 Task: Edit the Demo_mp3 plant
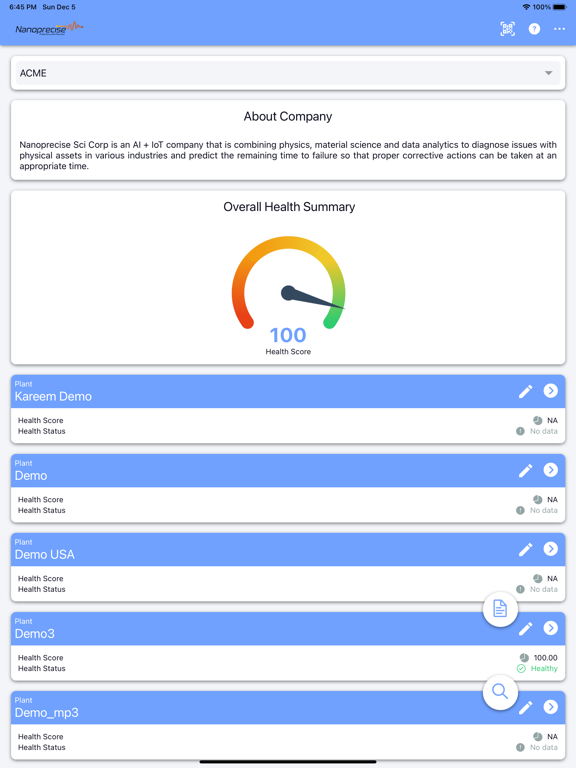click(526, 707)
